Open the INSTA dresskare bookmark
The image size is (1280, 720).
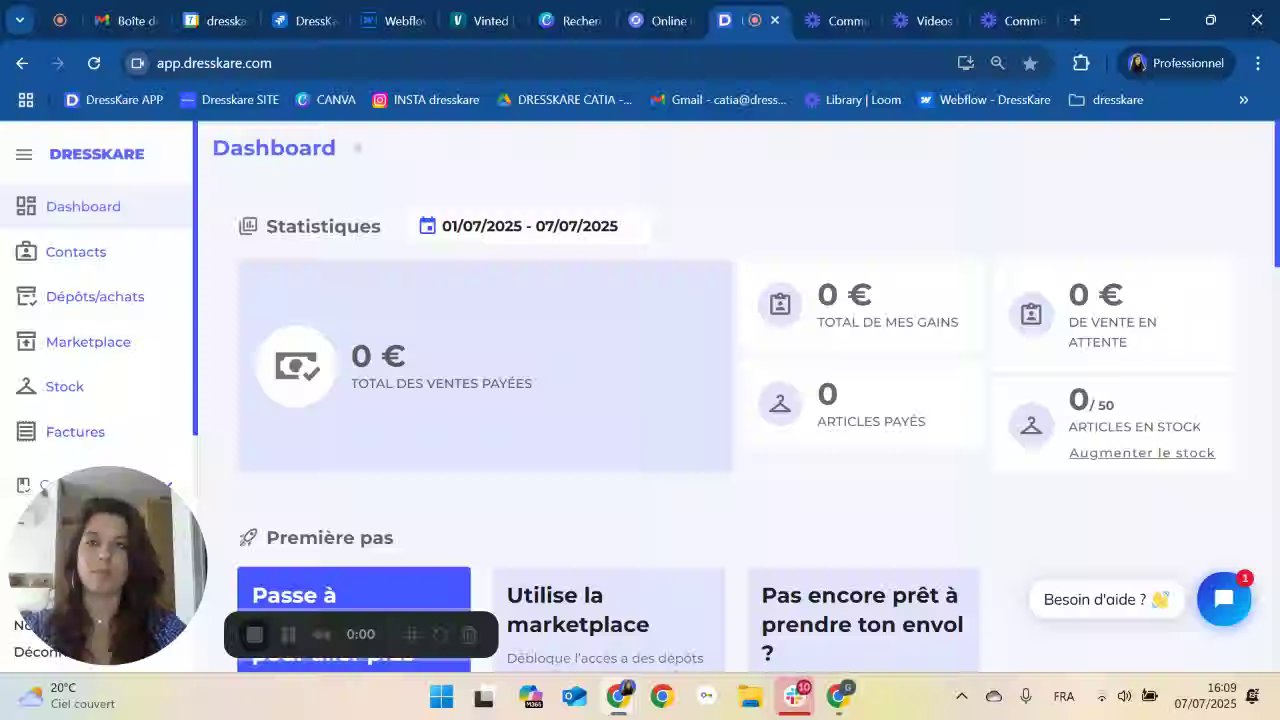click(426, 100)
